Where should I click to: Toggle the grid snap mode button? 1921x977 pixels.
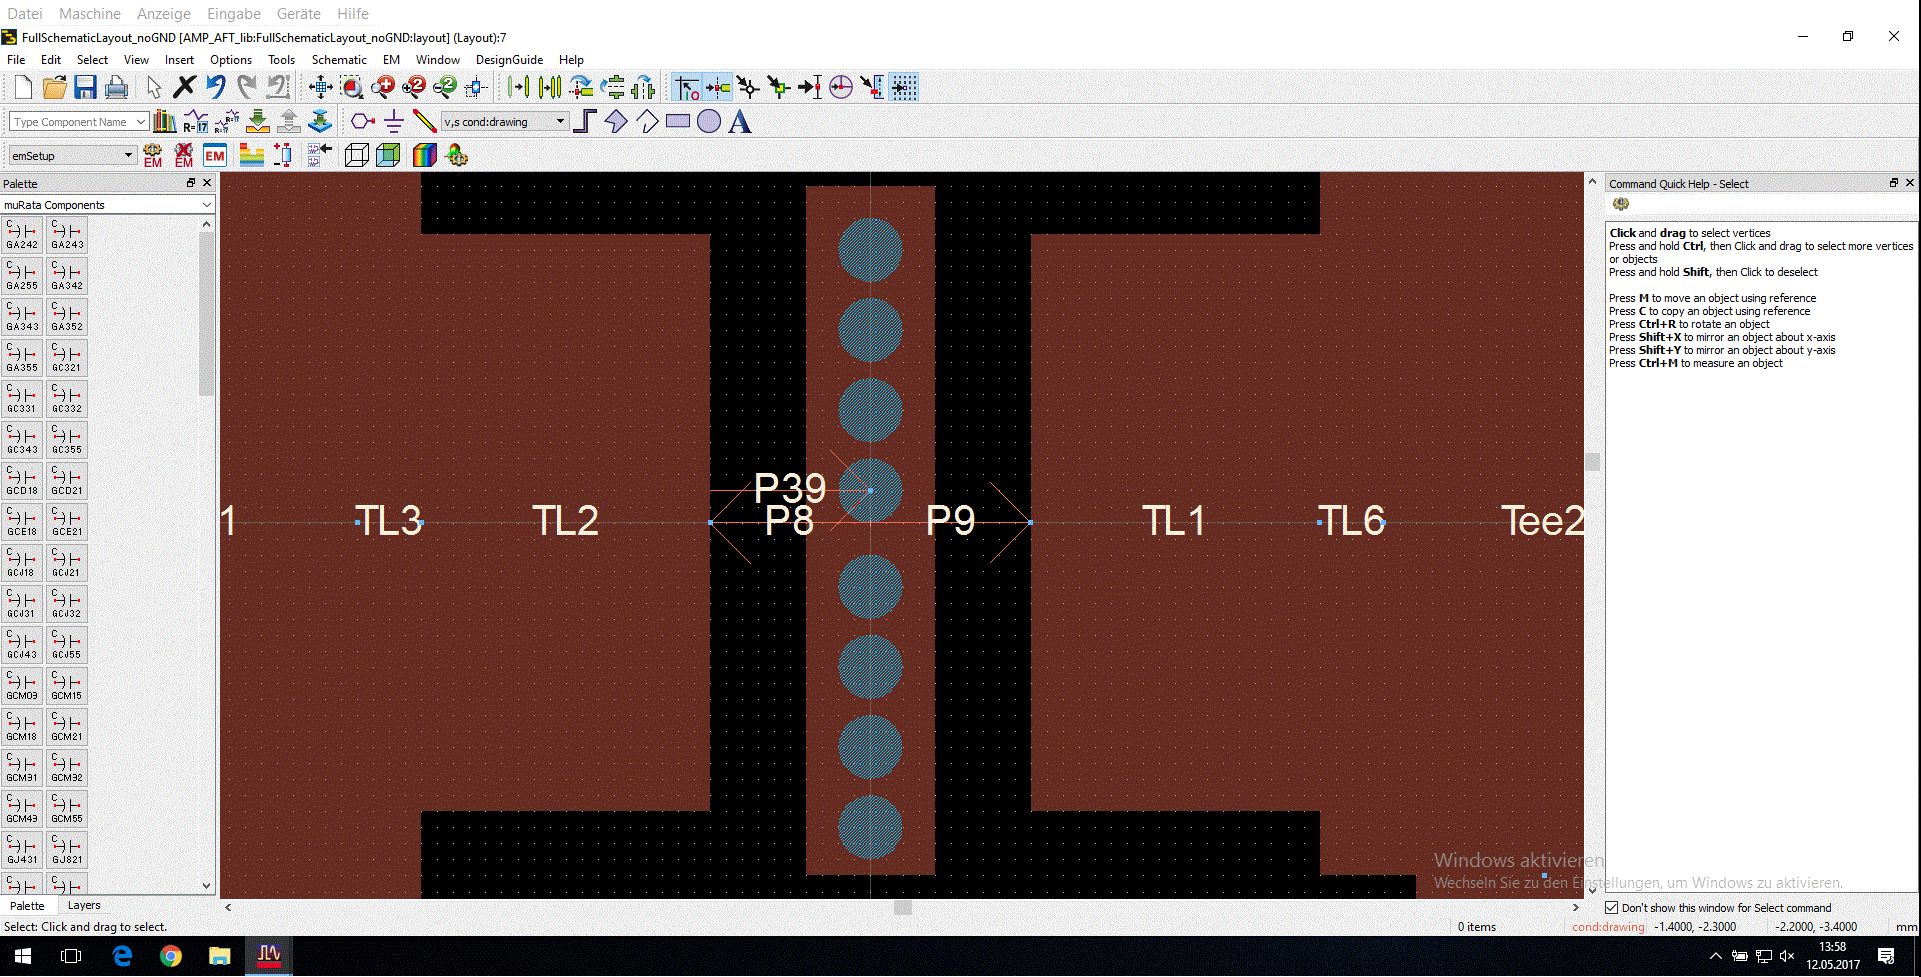click(x=904, y=88)
